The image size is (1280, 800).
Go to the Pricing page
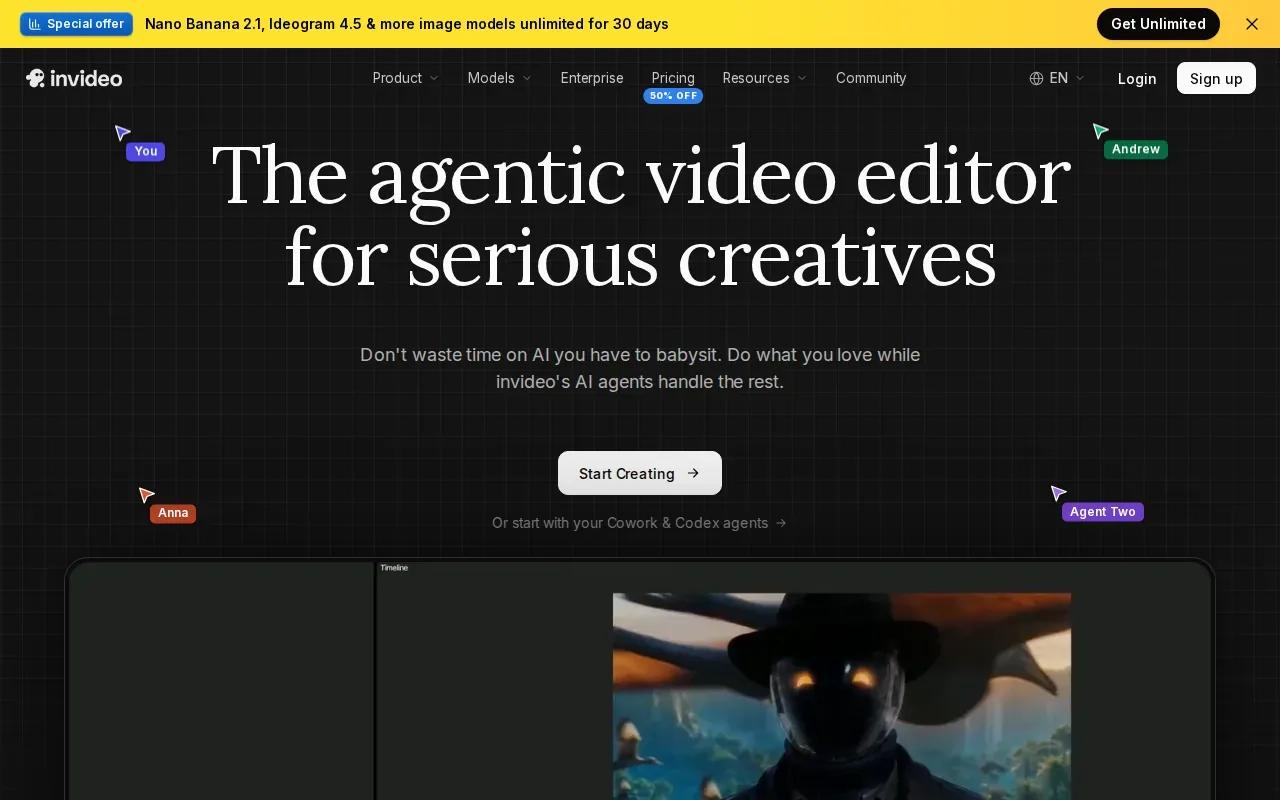pyautogui.click(x=673, y=78)
